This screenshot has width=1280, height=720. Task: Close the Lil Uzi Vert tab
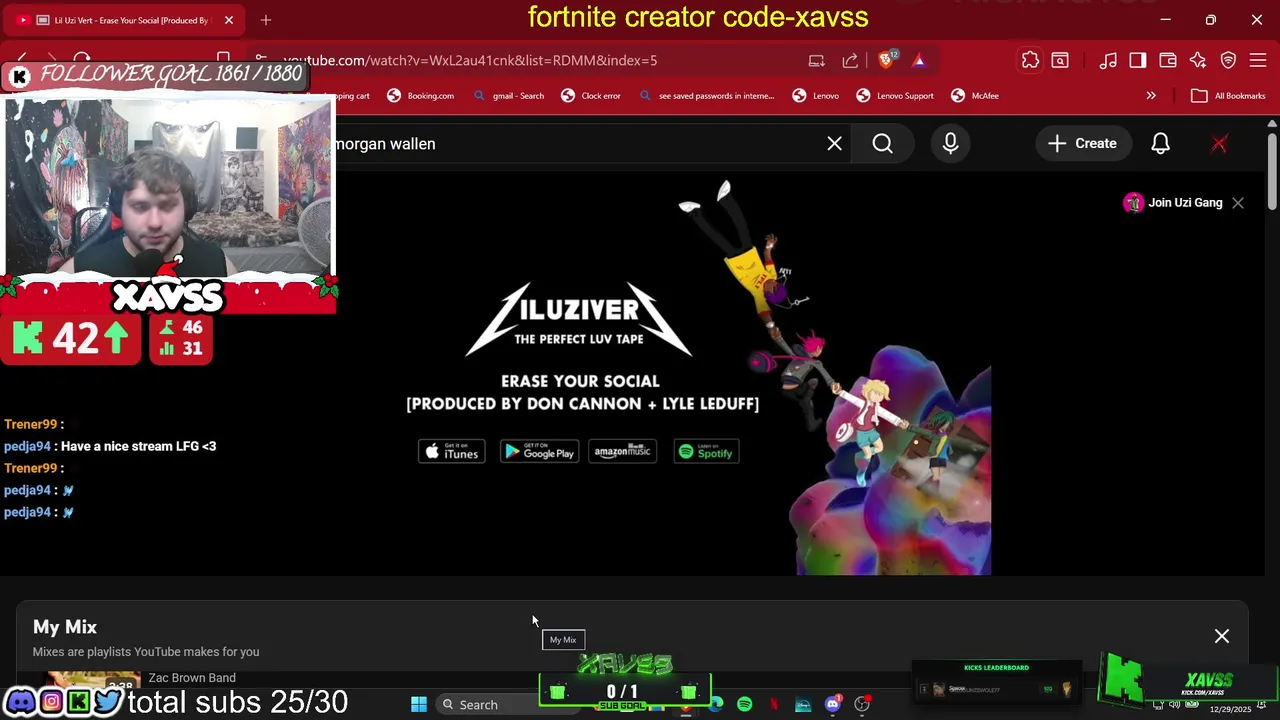coord(229,20)
